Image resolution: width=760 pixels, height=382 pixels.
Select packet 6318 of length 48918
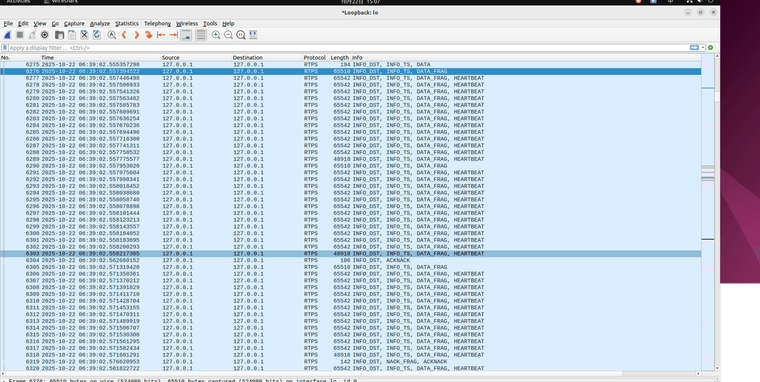[350, 355]
